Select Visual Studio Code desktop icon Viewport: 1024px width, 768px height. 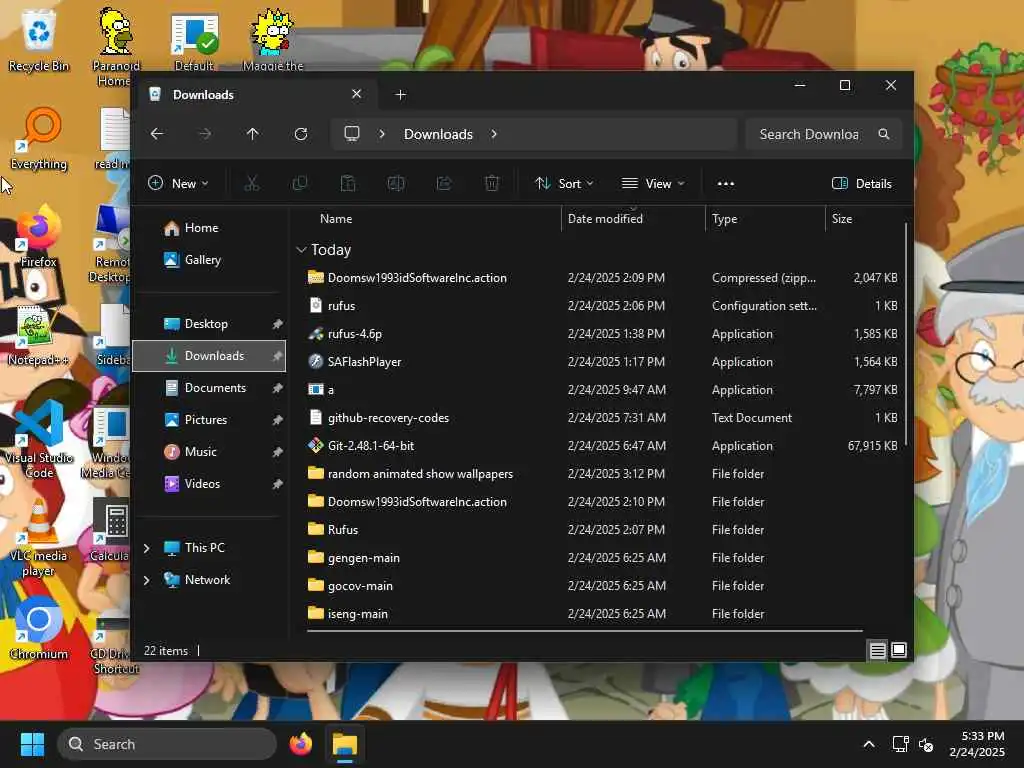[x=39, y=440]
